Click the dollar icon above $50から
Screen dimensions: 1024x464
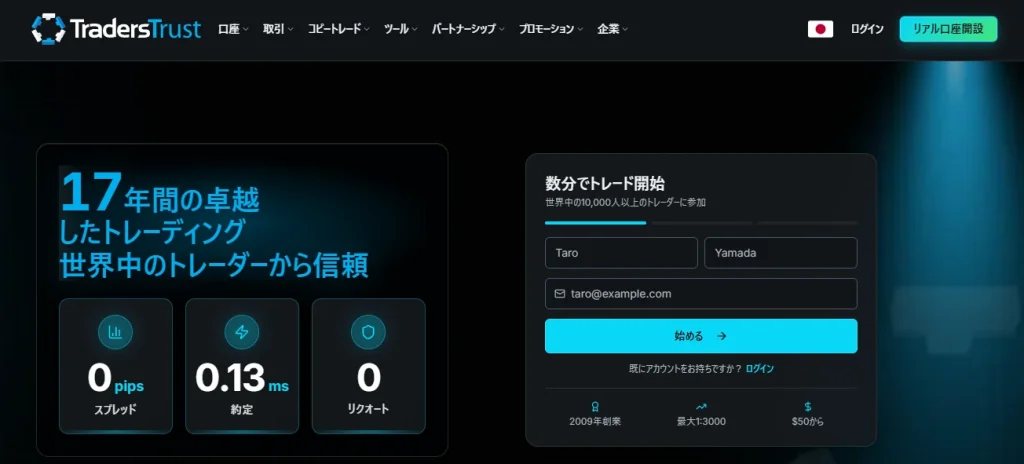tap(808, 406)
